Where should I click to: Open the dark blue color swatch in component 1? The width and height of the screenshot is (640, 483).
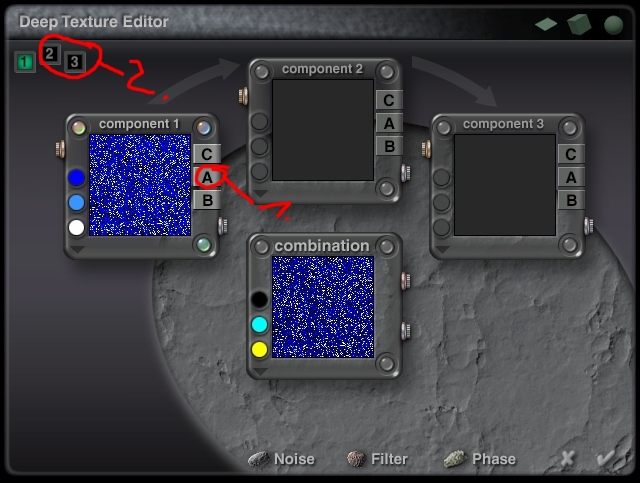(77, 178)
